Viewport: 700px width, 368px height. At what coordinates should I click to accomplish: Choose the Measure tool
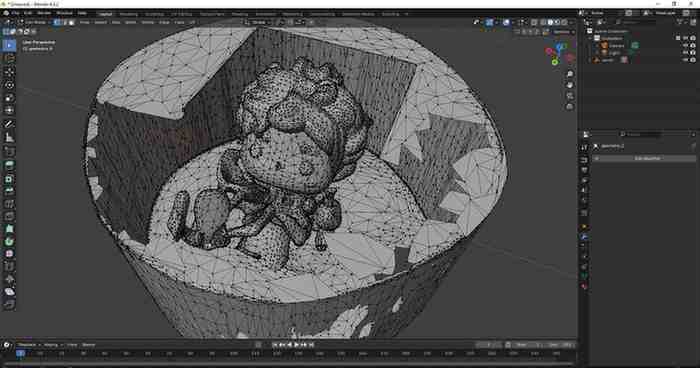9,138
